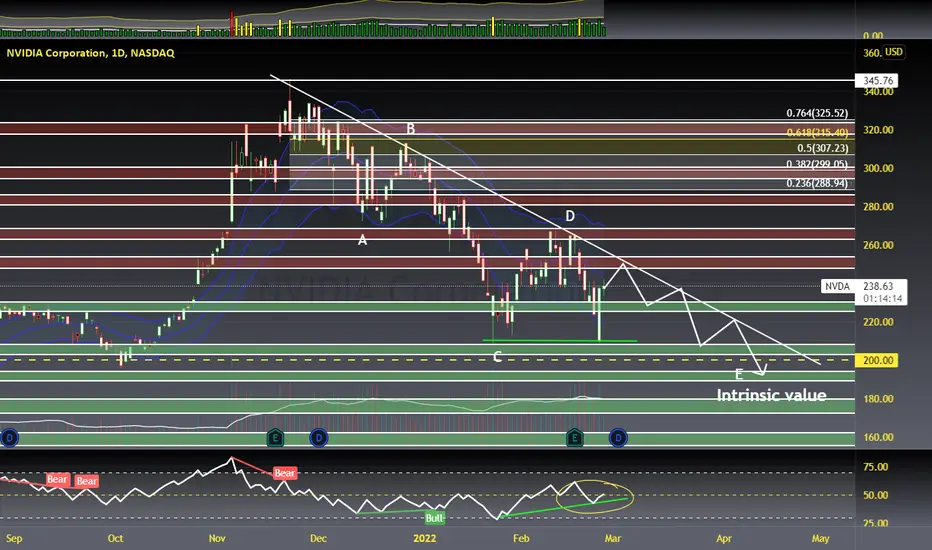The width and height of the screenshot is (932, 550).
Task: Select the 0.236(288.94) Fibonacci level label
Action: click(817, 183)
